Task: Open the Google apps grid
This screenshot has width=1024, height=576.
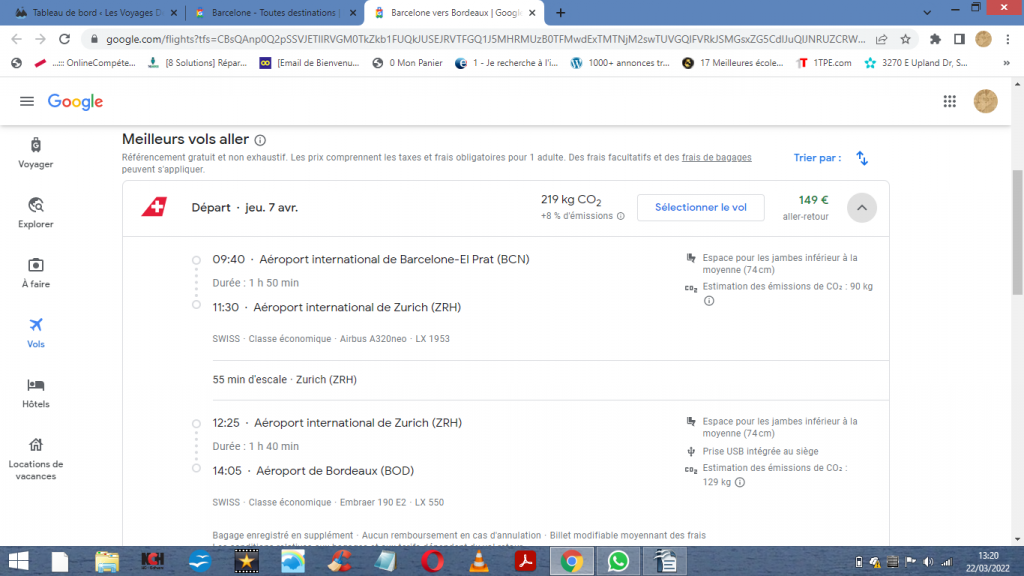Action: [950, 101]
